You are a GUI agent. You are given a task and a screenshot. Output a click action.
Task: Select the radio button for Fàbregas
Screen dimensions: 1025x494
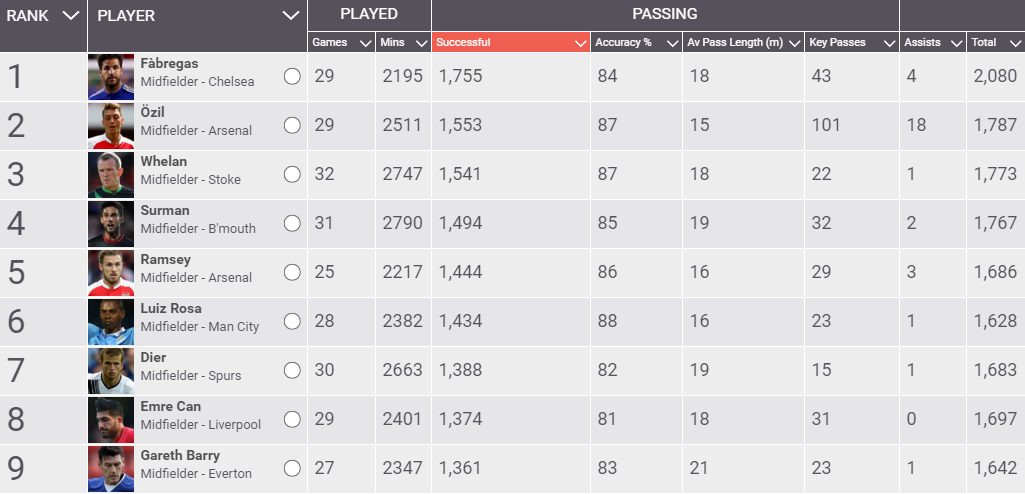click(x=292, y=77)
